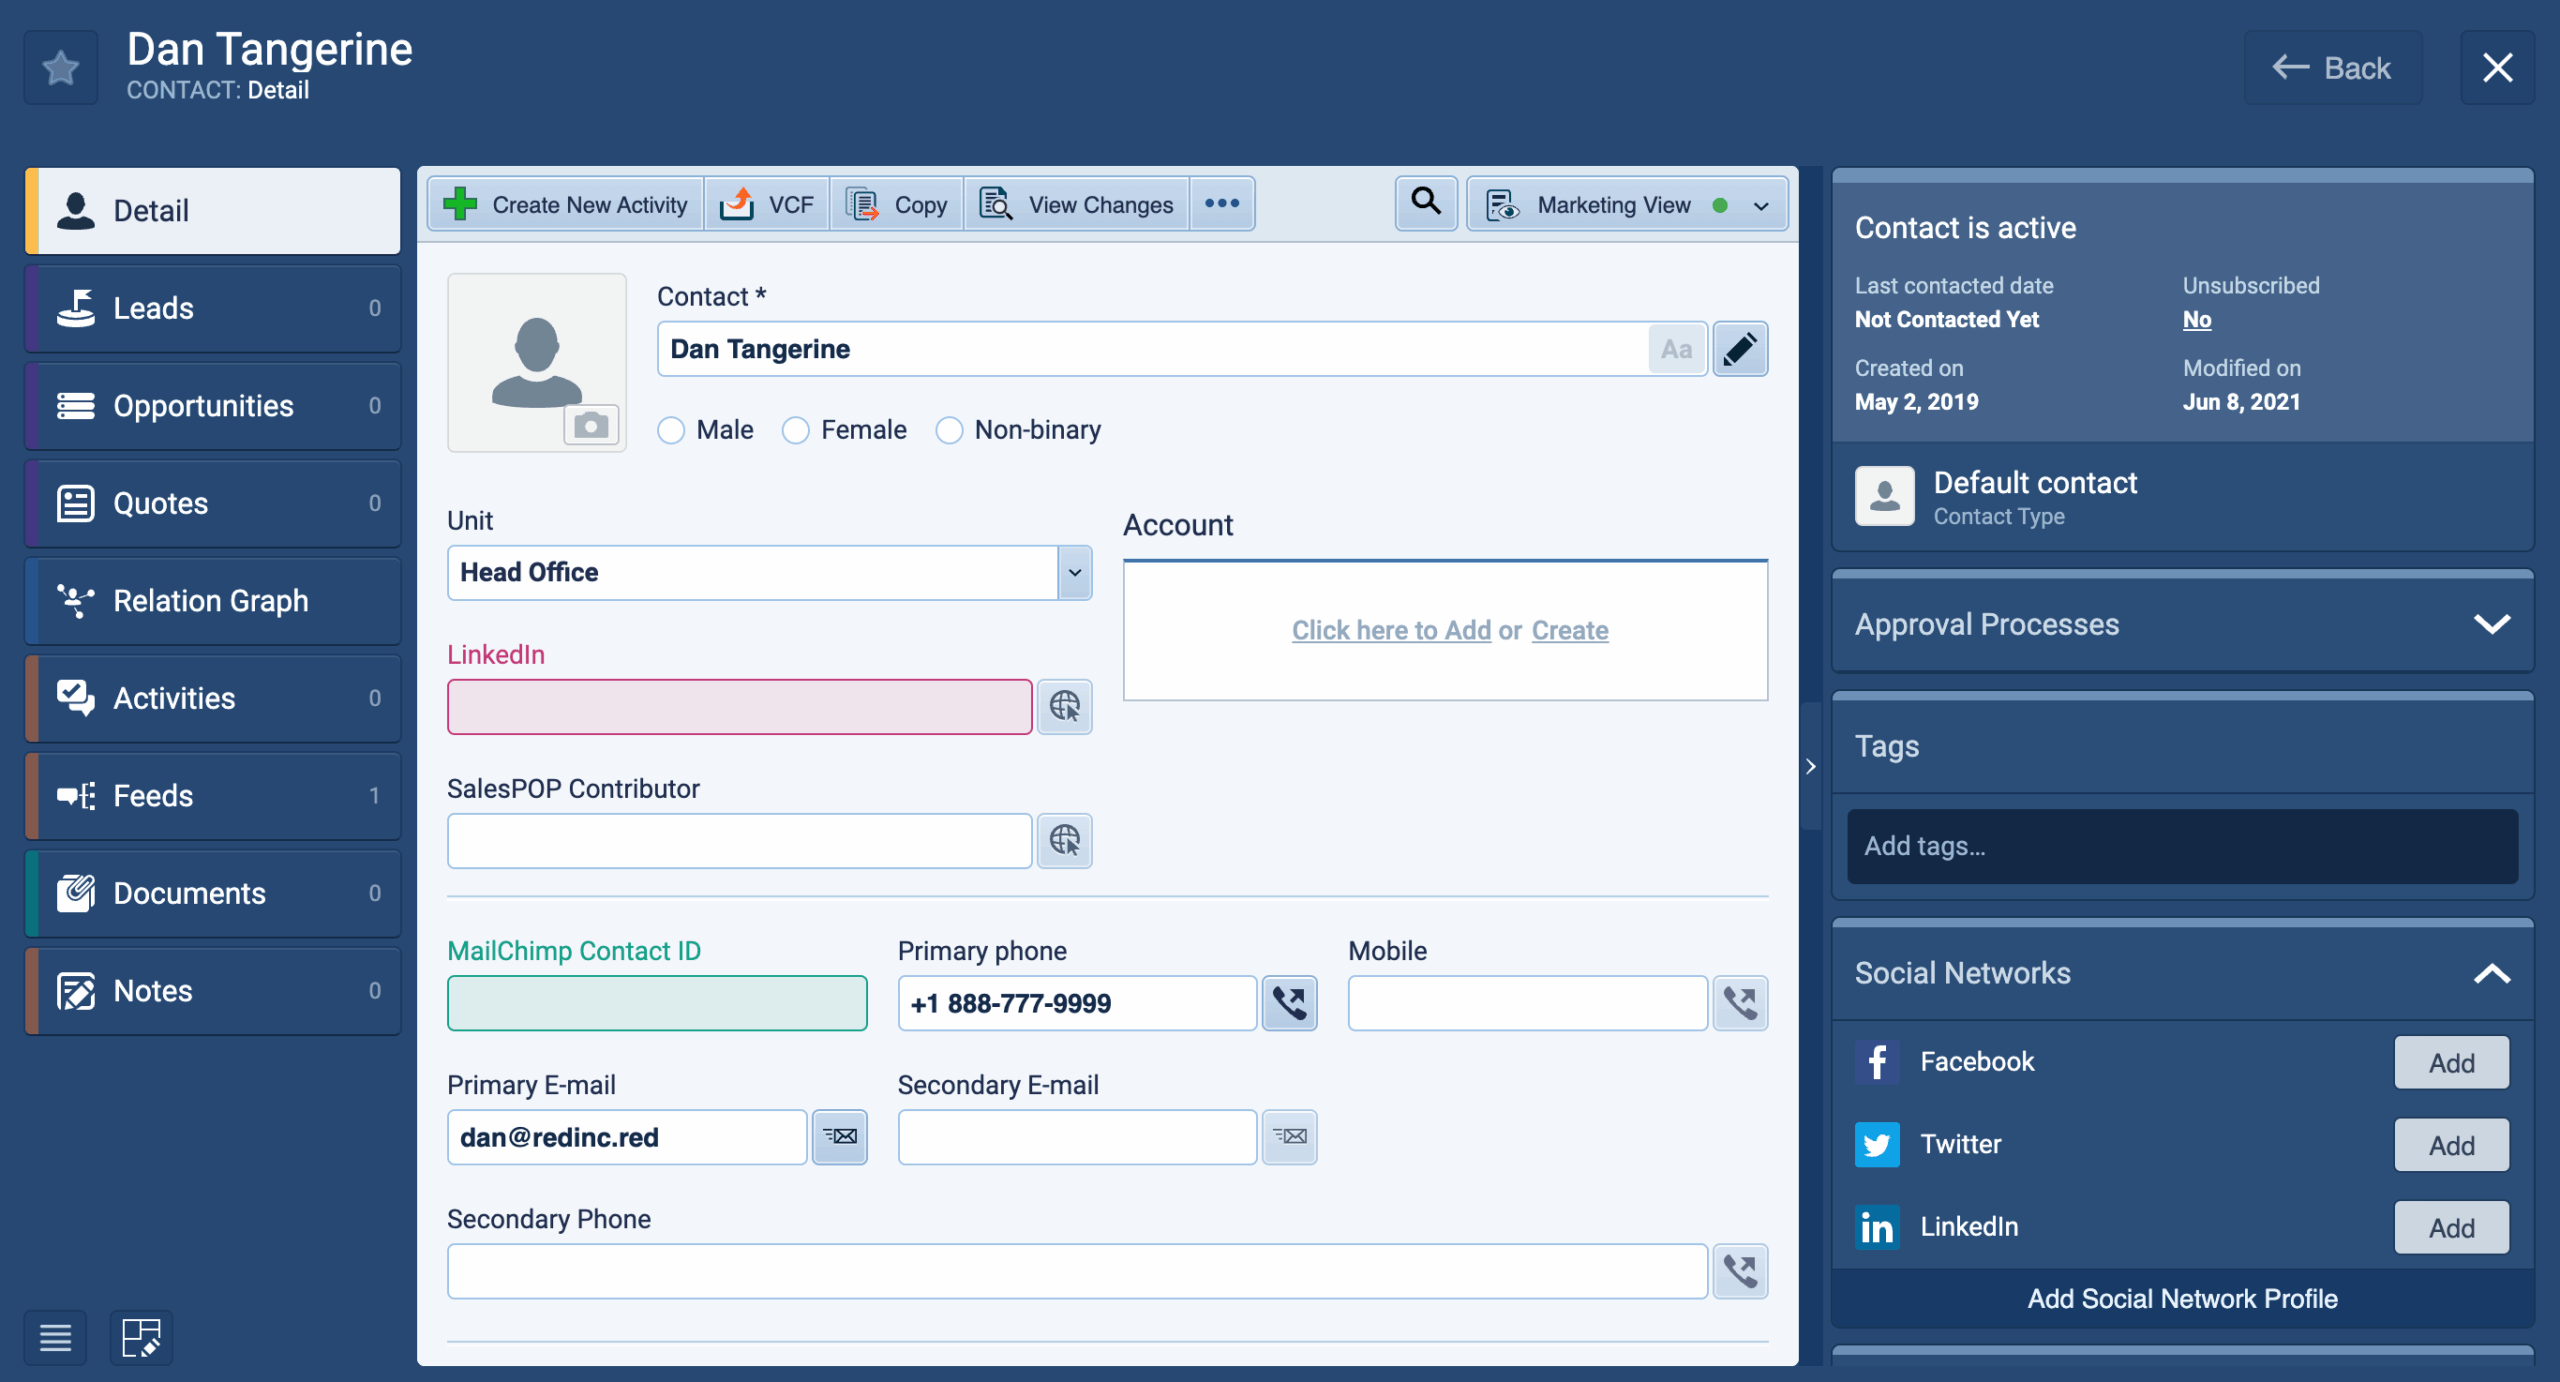Viewport: 2560px width, 1382px height.
Task: Click the camera icon on profile photo
Action: pos(591,426)
